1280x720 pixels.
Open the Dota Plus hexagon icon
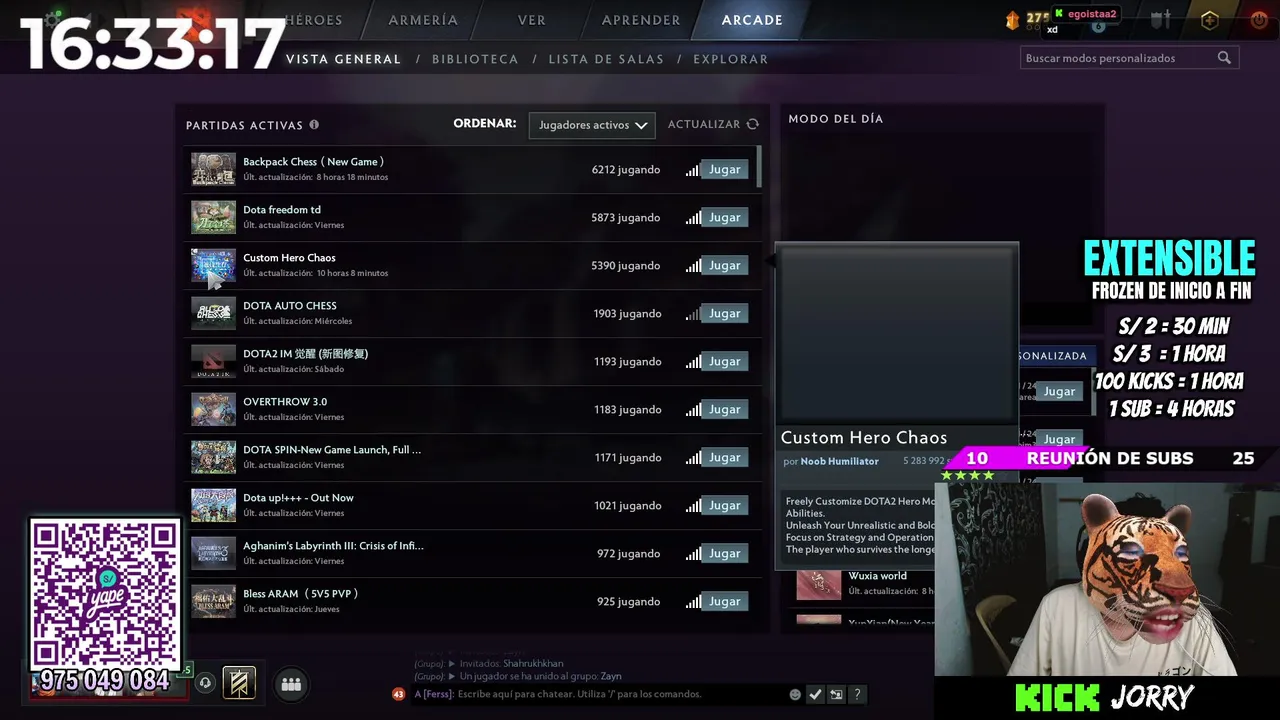(x=1210, y=19)
